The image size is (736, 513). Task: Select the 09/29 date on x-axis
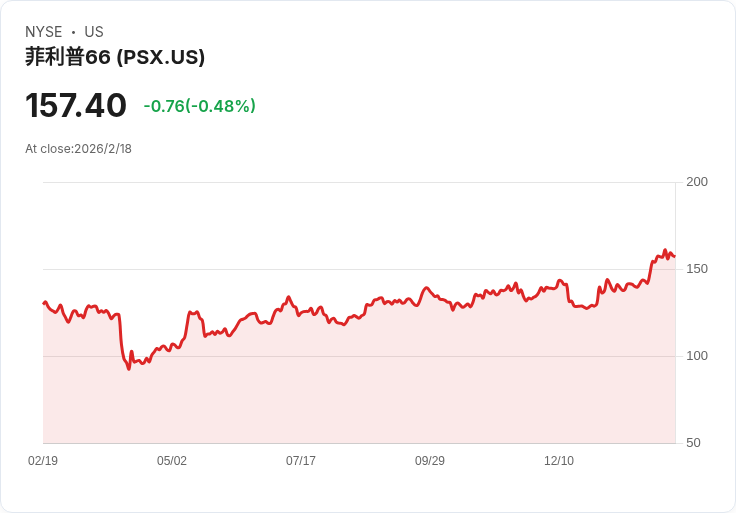tap(430, 461)
